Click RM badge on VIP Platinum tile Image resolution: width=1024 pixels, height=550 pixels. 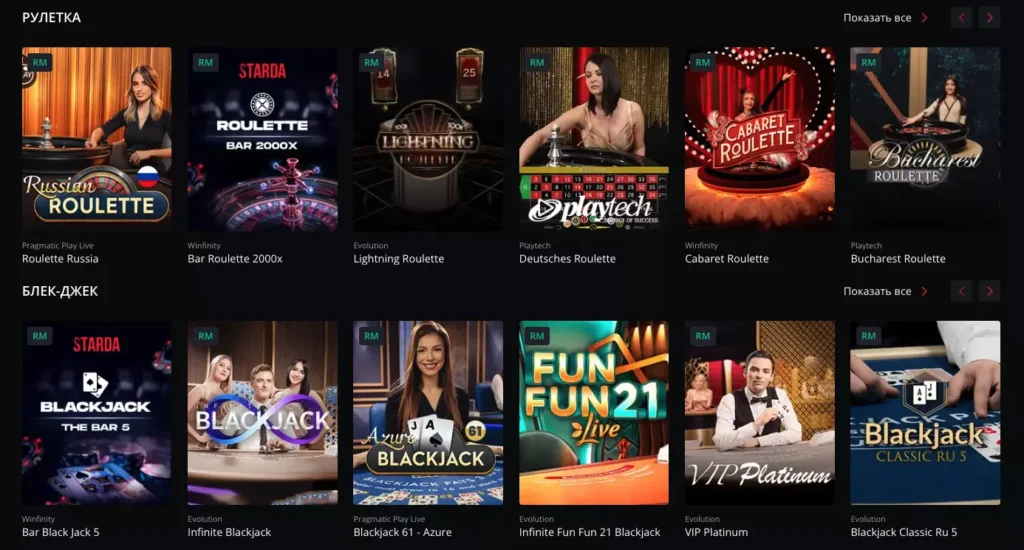[x=703, y=336]
